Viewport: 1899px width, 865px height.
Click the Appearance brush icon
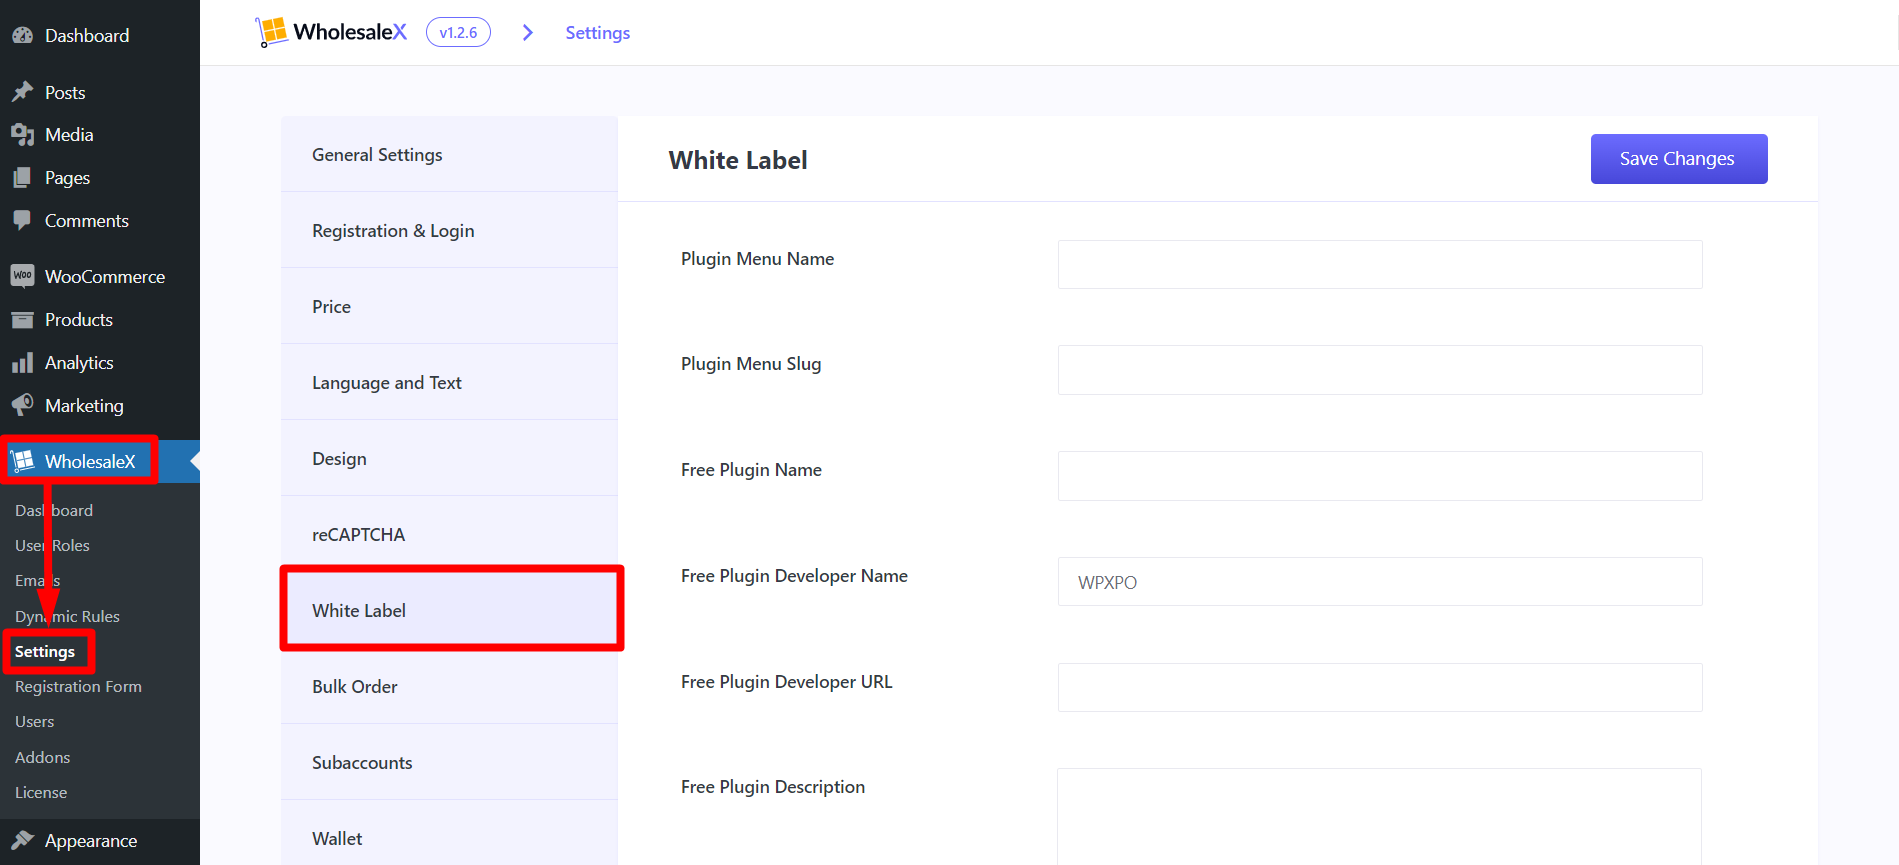tap(22, 840)
